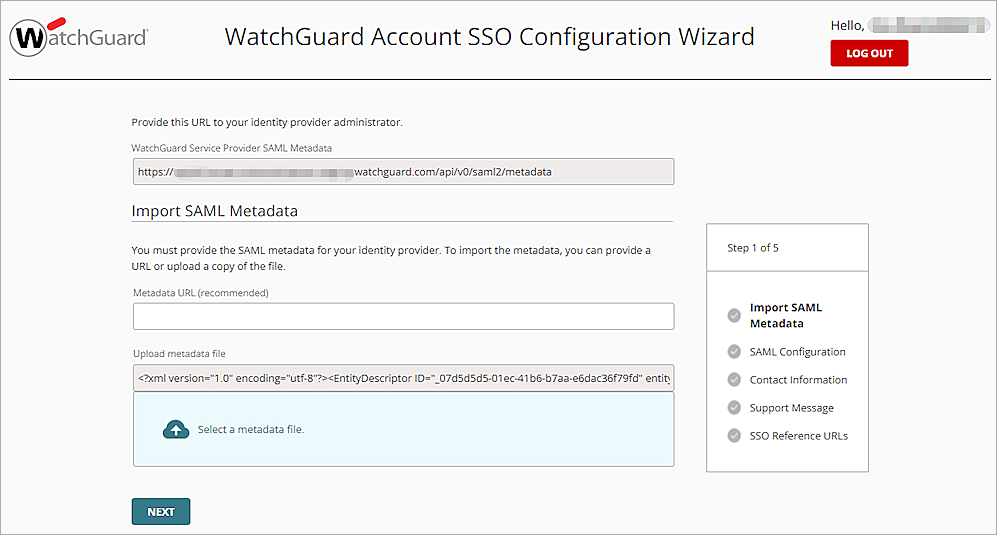The height and width of the screenshot is (535, 997).
Task: Click the uploaded metadata XML text field
Action: pos(403,379)
